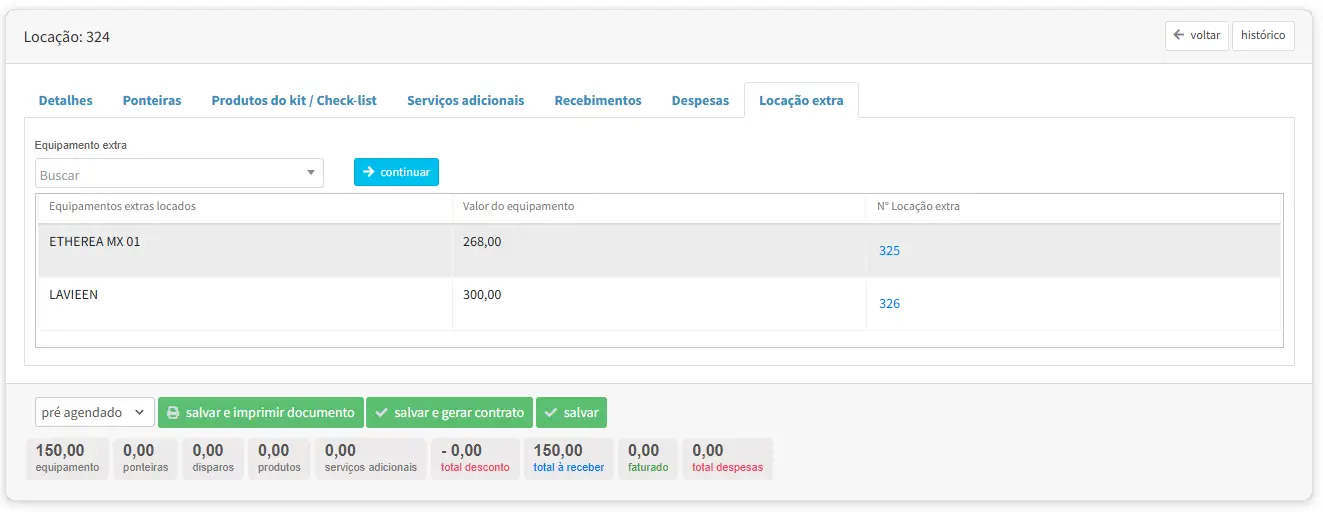This screenshot has height=512, width=1323.
Task: Click salvar e imprimir documento printer button
Action: [x=260, y=412]
